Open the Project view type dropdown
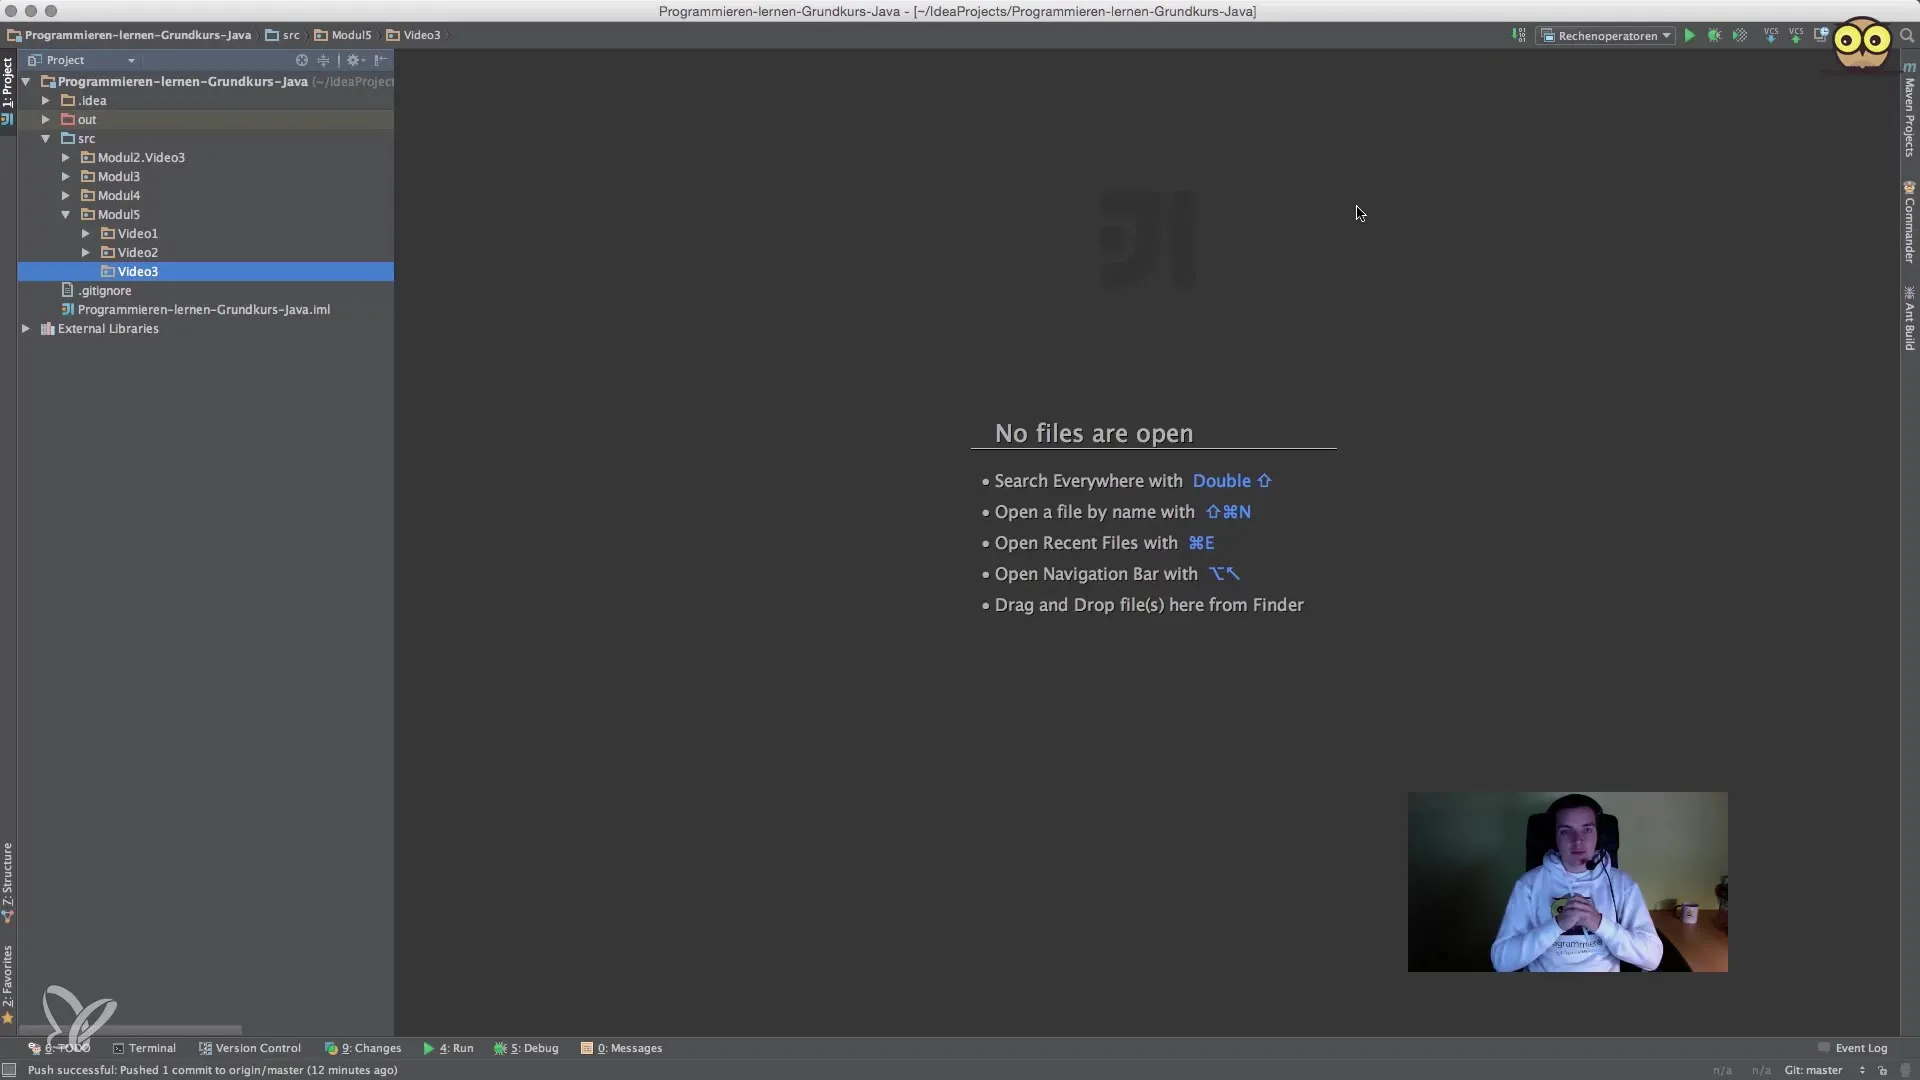1920x1080 pixels. [x=82, y=60]
